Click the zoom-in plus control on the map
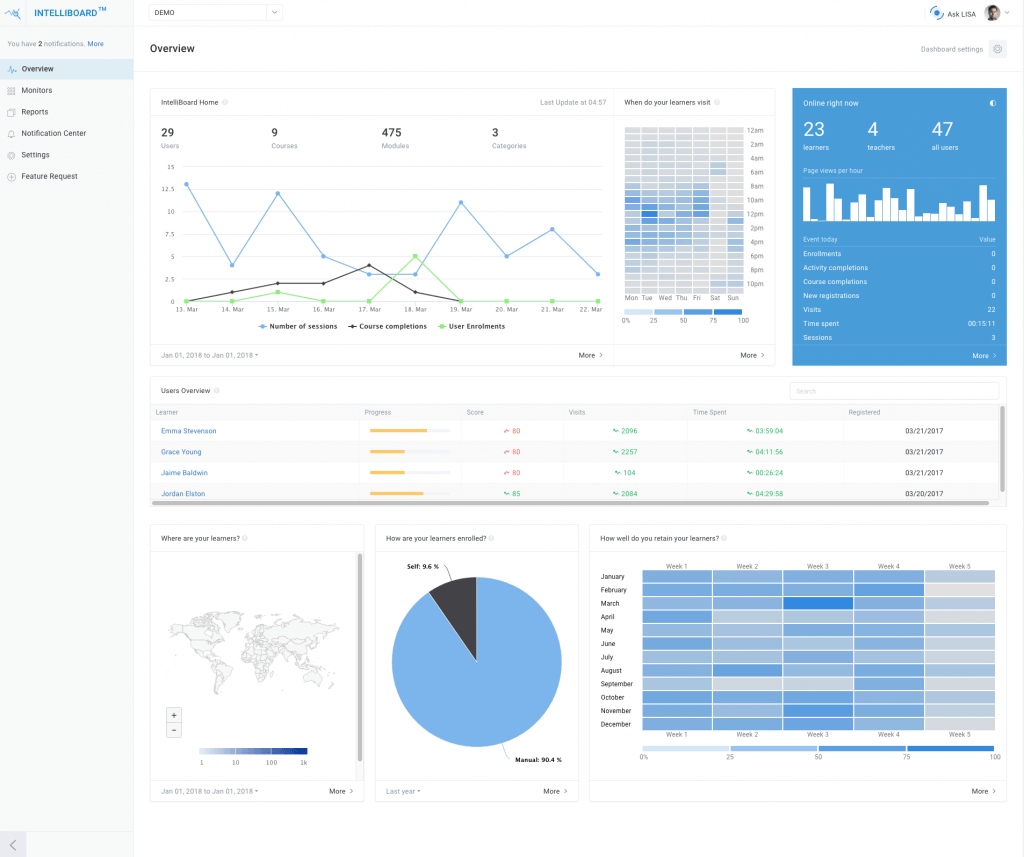 tap(173, 715)
